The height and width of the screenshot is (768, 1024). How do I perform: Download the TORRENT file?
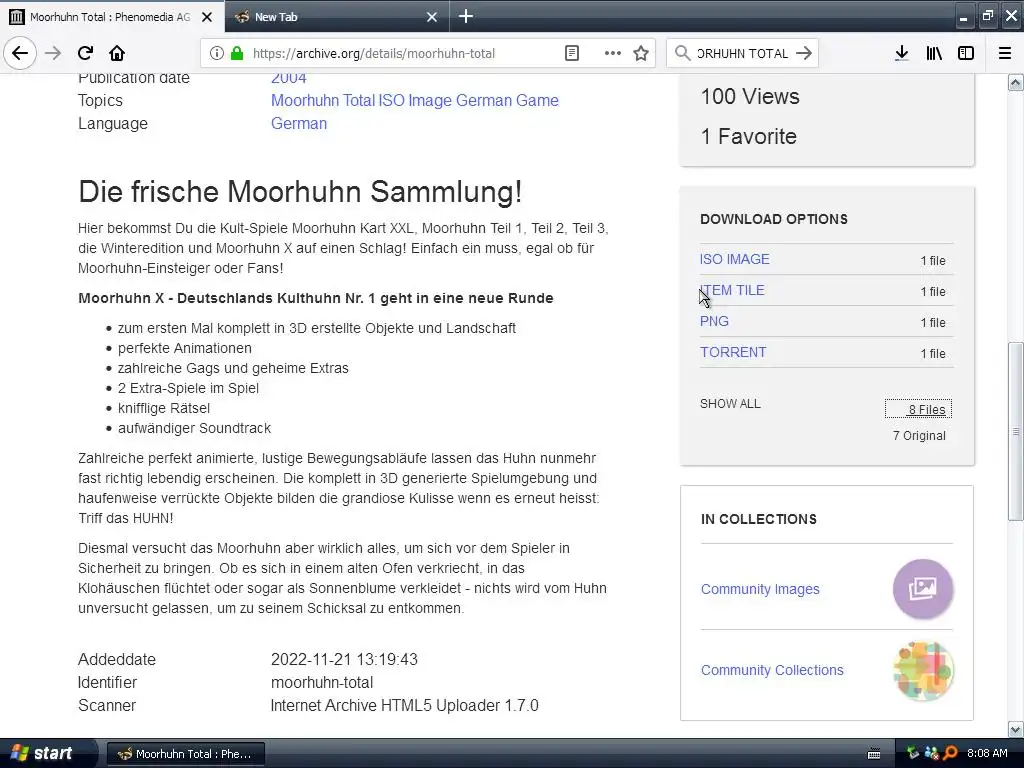(733, 352)
